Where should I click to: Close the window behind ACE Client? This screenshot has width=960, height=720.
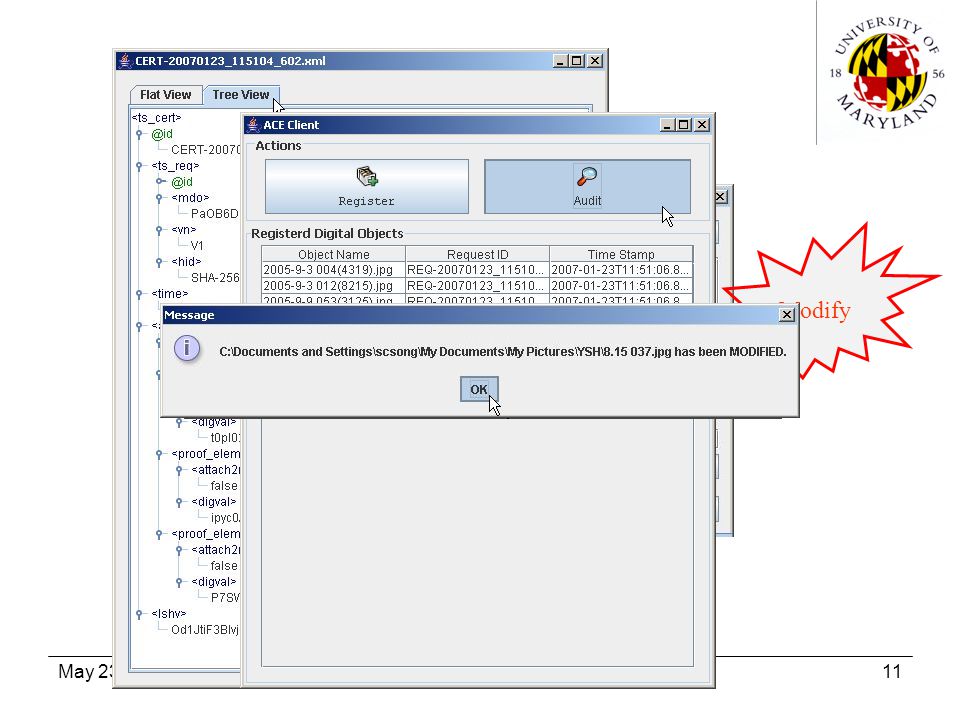click(x=721, y=197)
